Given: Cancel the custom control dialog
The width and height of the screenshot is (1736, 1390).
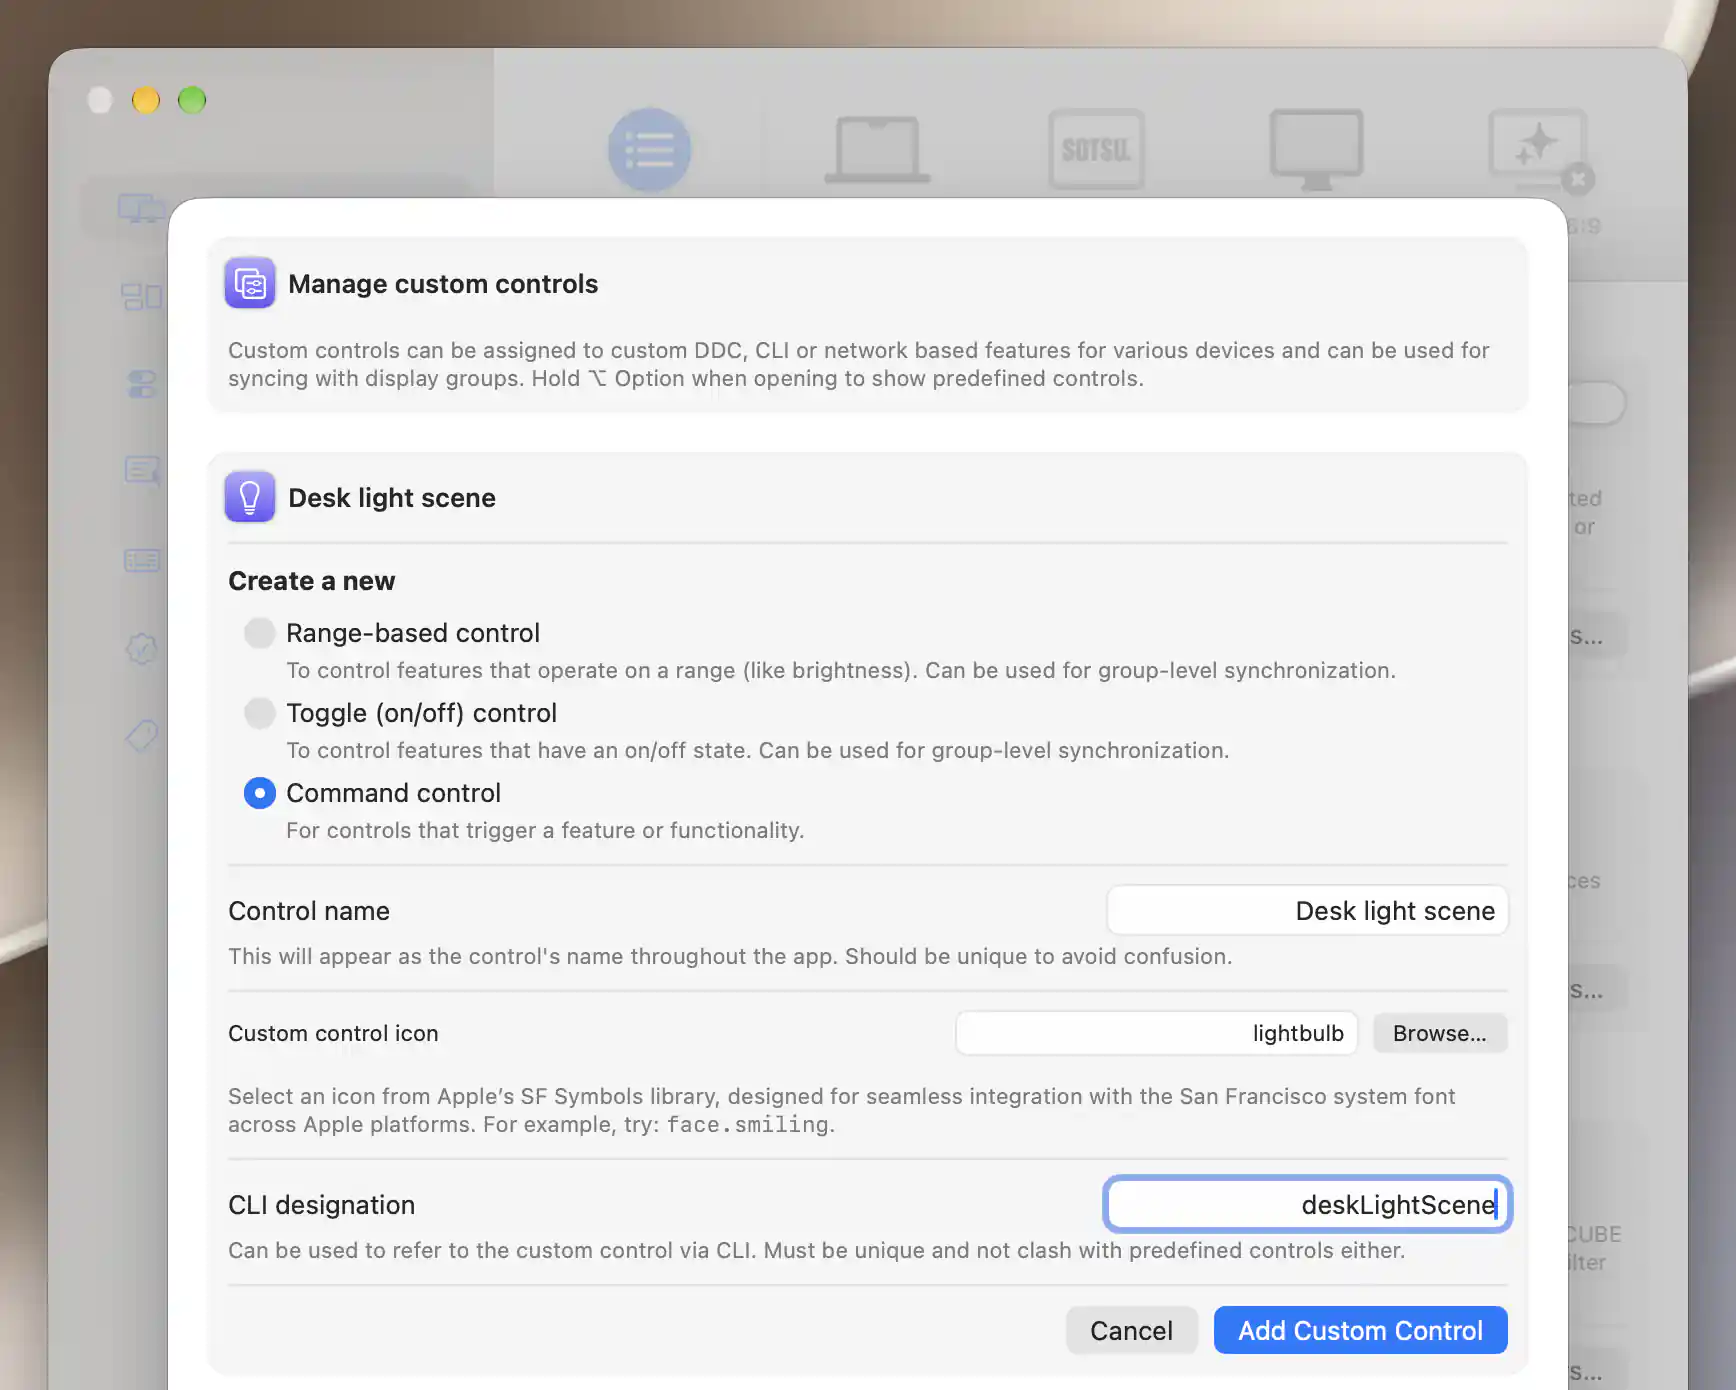Looking at the screenshot, I should (1131, 1330).
